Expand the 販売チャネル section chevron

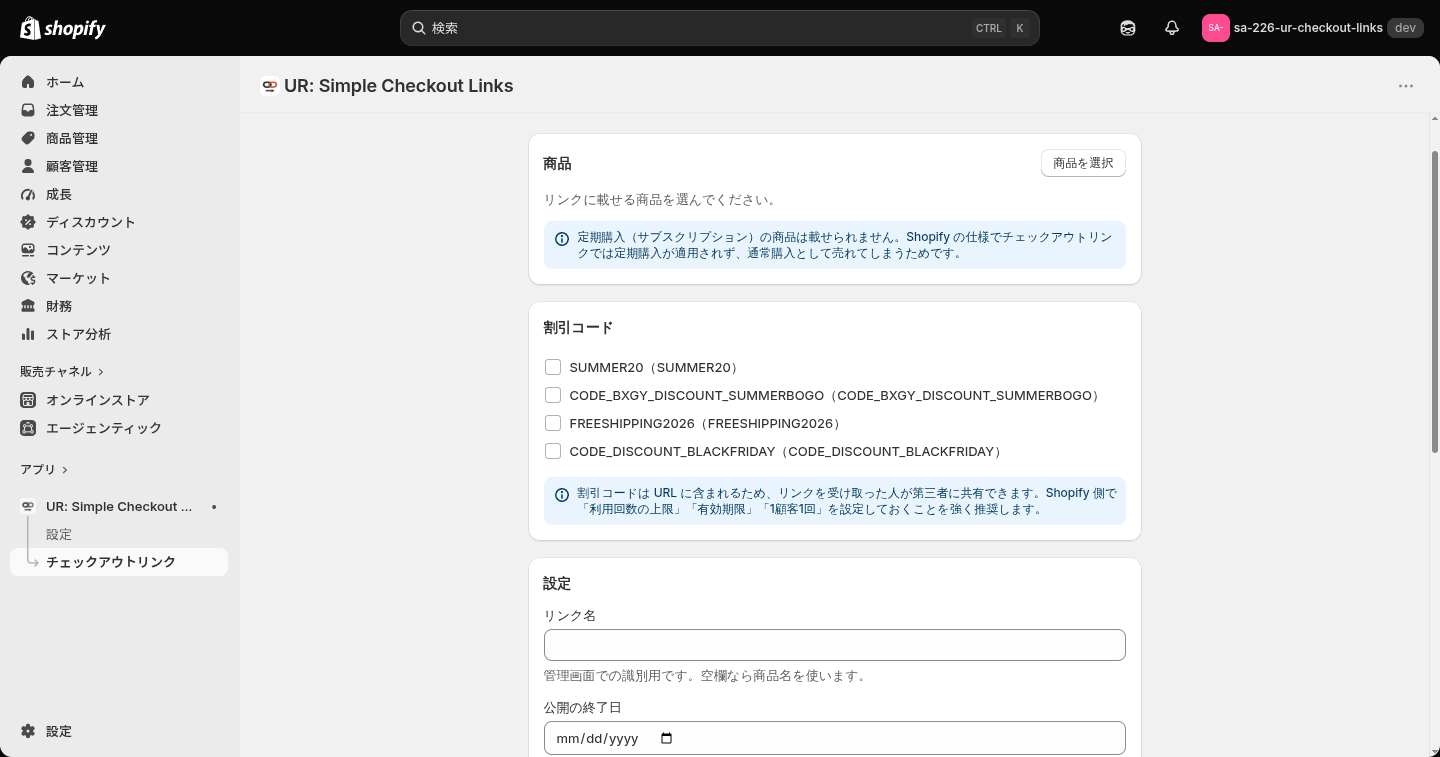pos(101,372)
